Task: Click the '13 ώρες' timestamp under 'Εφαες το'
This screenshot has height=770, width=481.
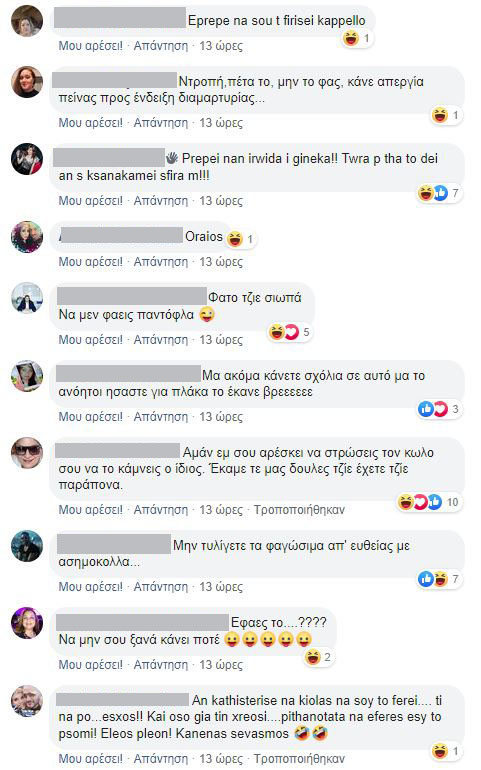Action: click(221, 664)
